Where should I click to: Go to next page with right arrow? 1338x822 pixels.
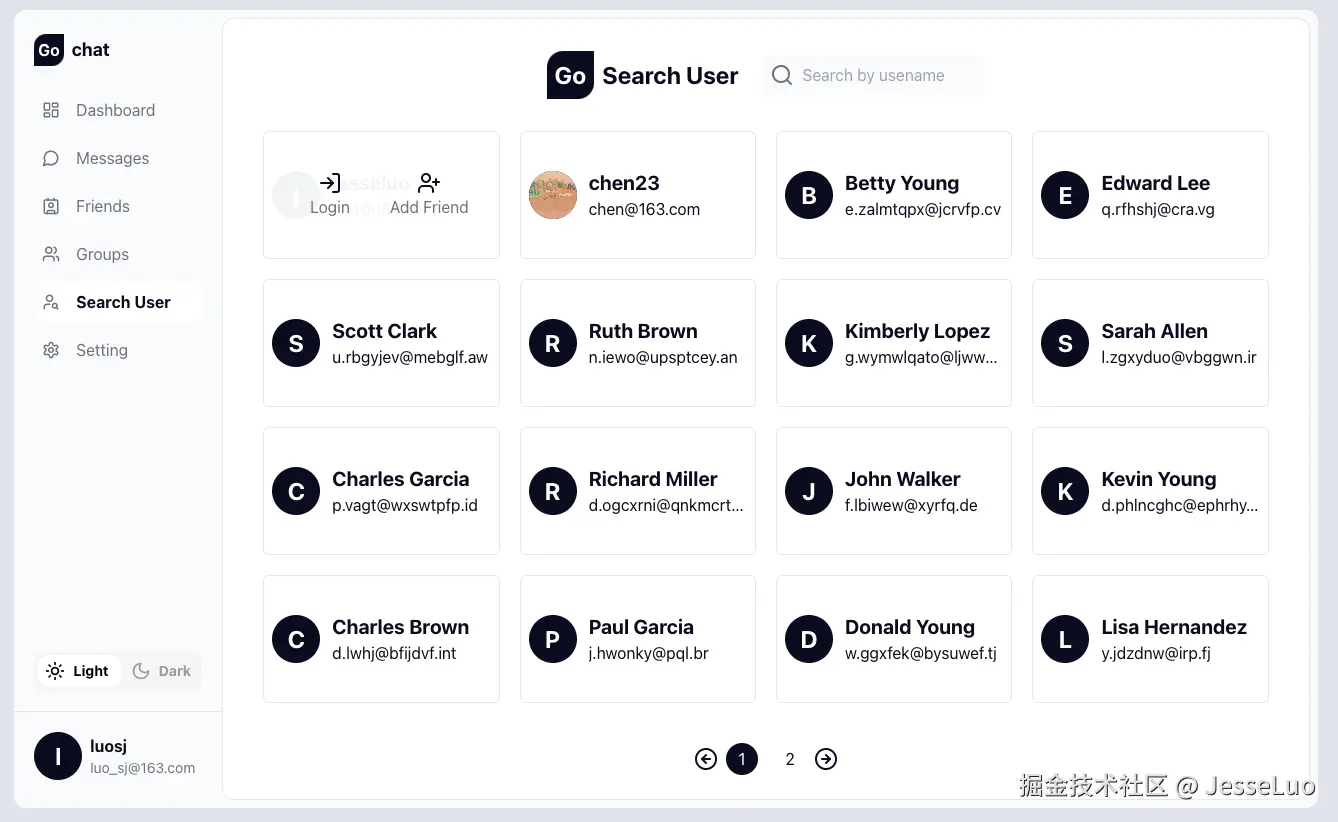(826, 759)
